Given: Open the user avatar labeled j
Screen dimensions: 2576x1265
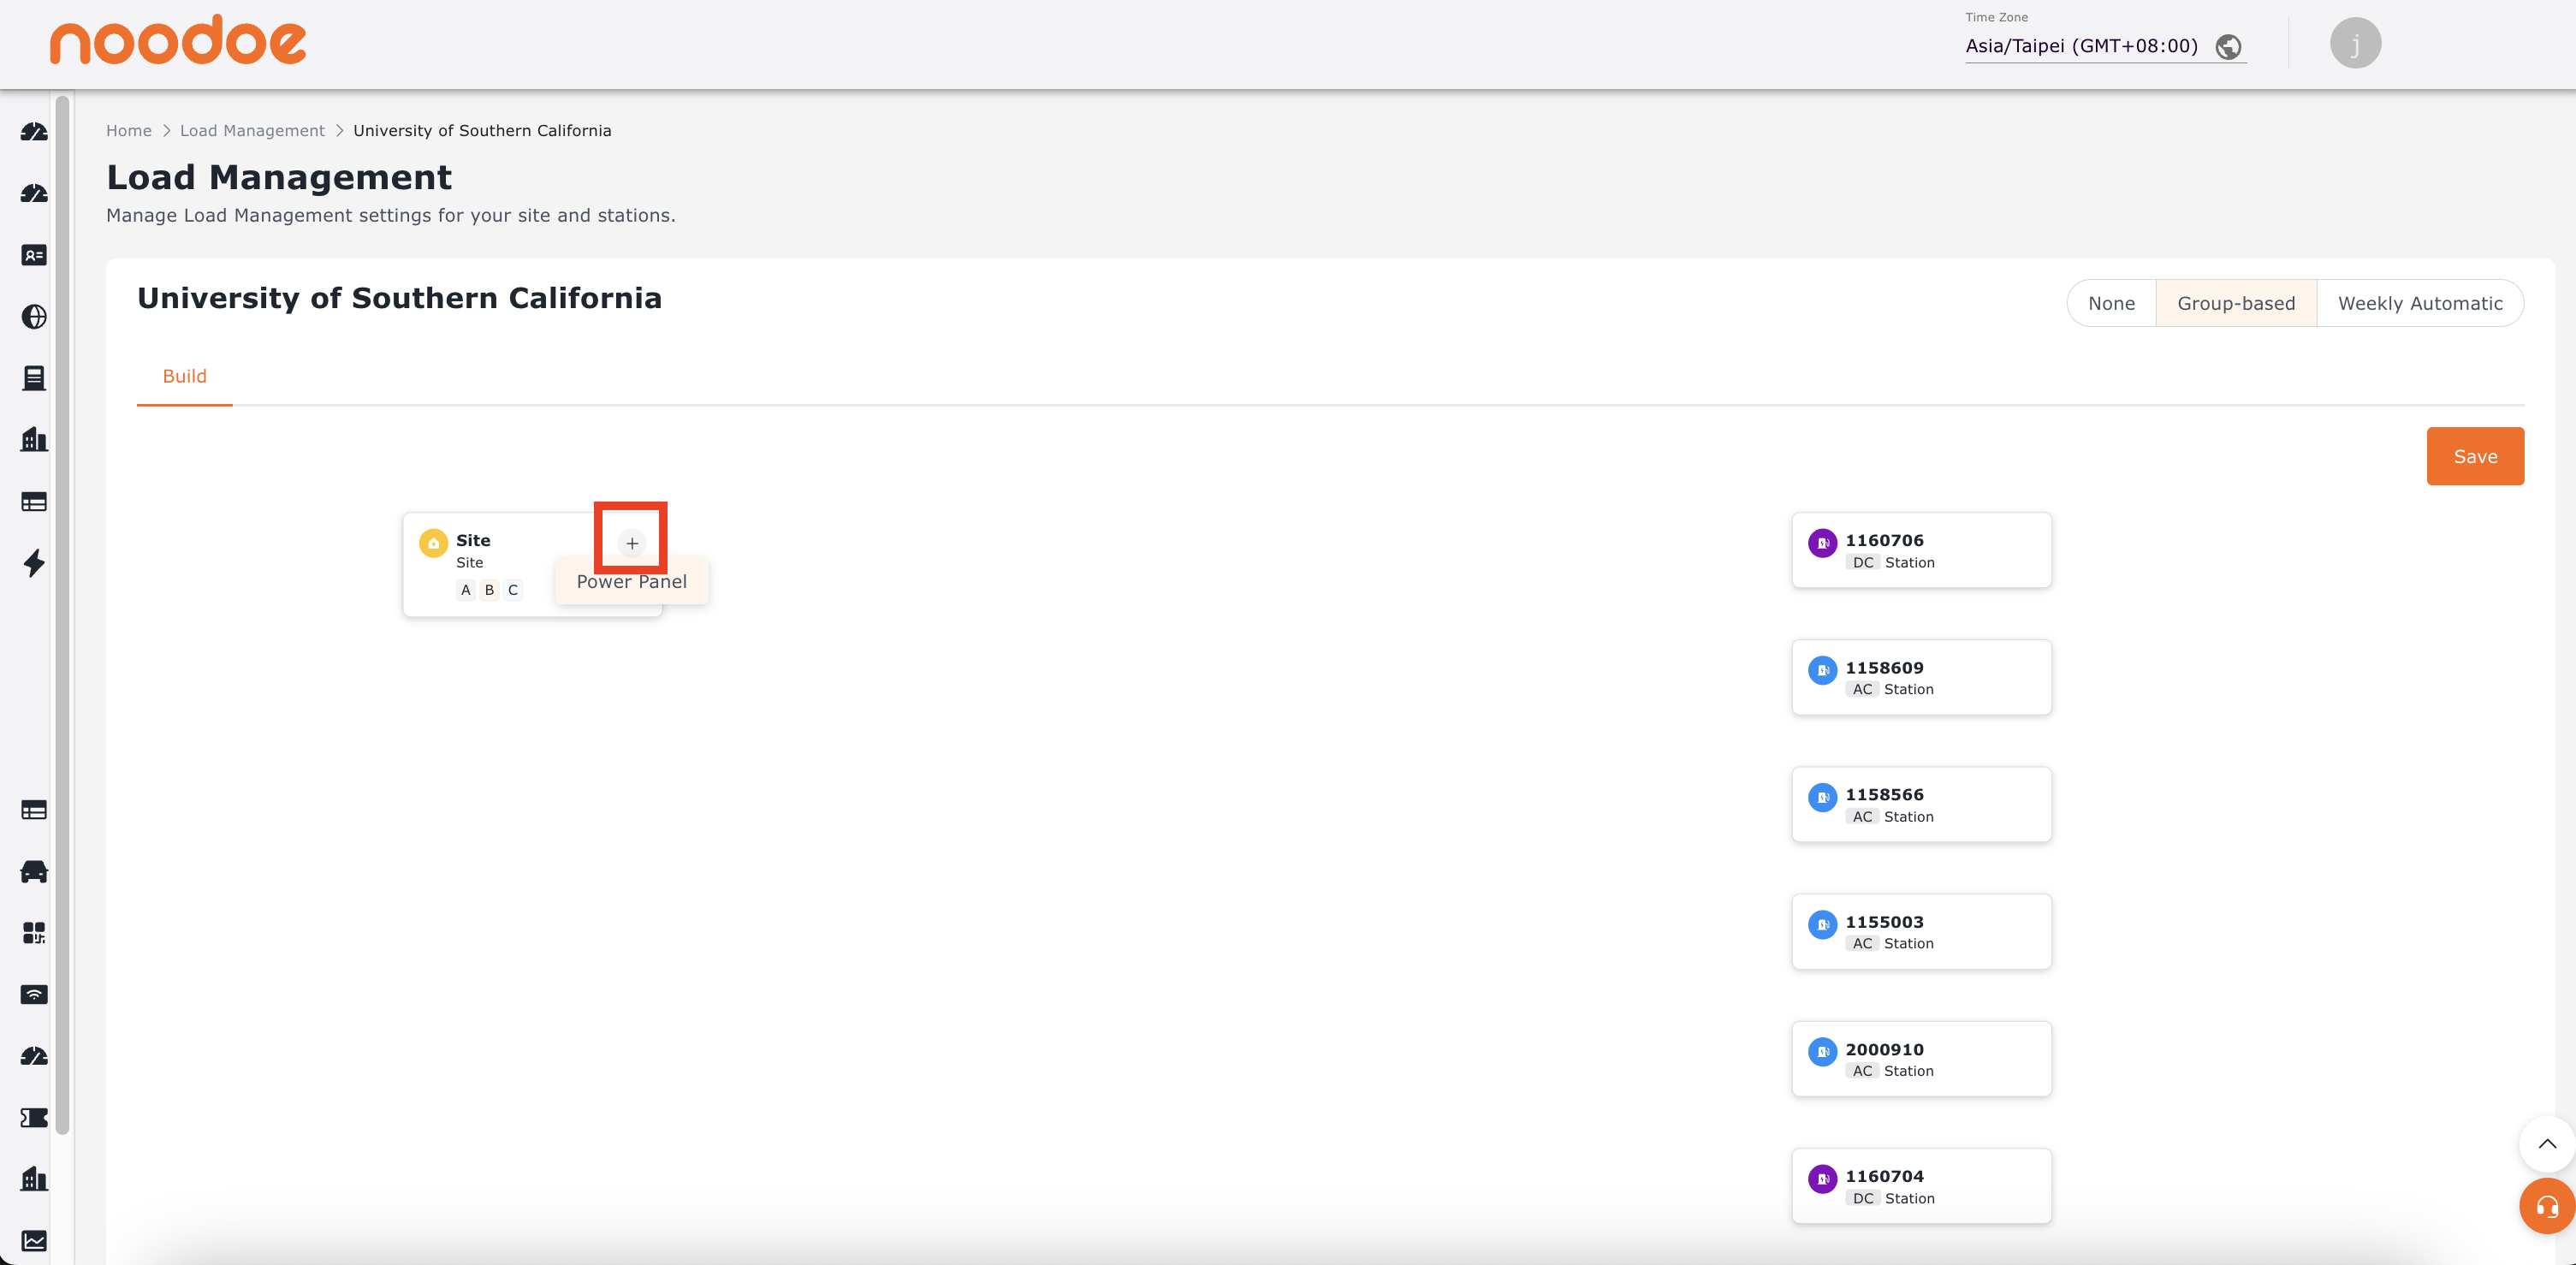Looking at the screenshot, I should (x=2355, y=44).
